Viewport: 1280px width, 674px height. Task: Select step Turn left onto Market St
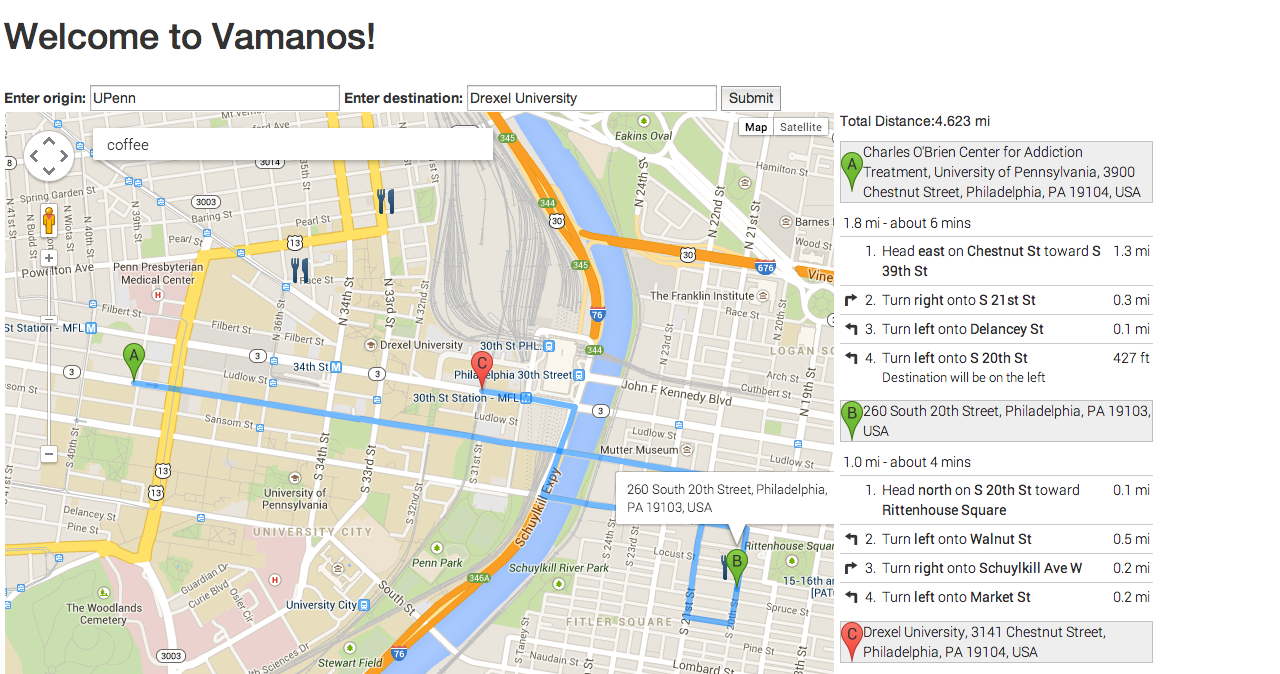click(x=996, y=597)
